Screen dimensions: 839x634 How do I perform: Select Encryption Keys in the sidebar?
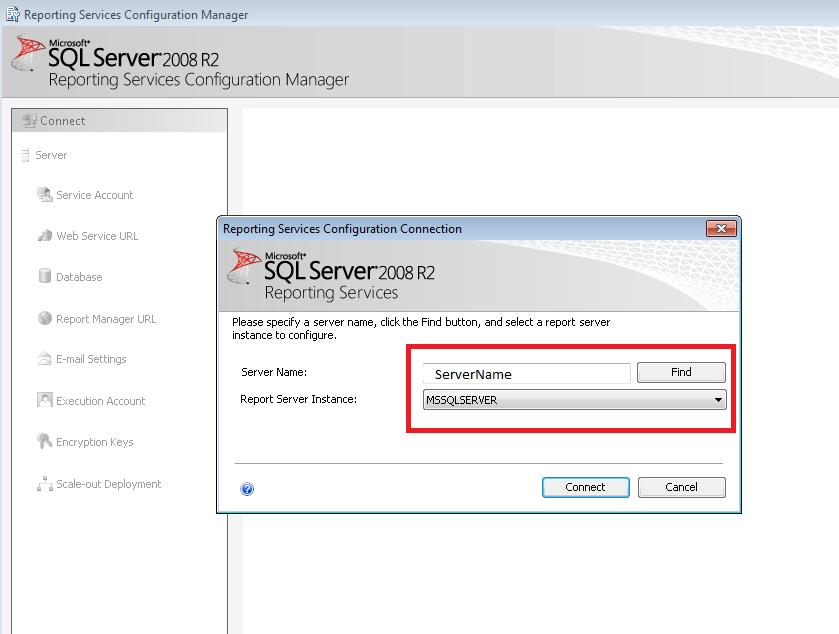(x=95, y=442)
